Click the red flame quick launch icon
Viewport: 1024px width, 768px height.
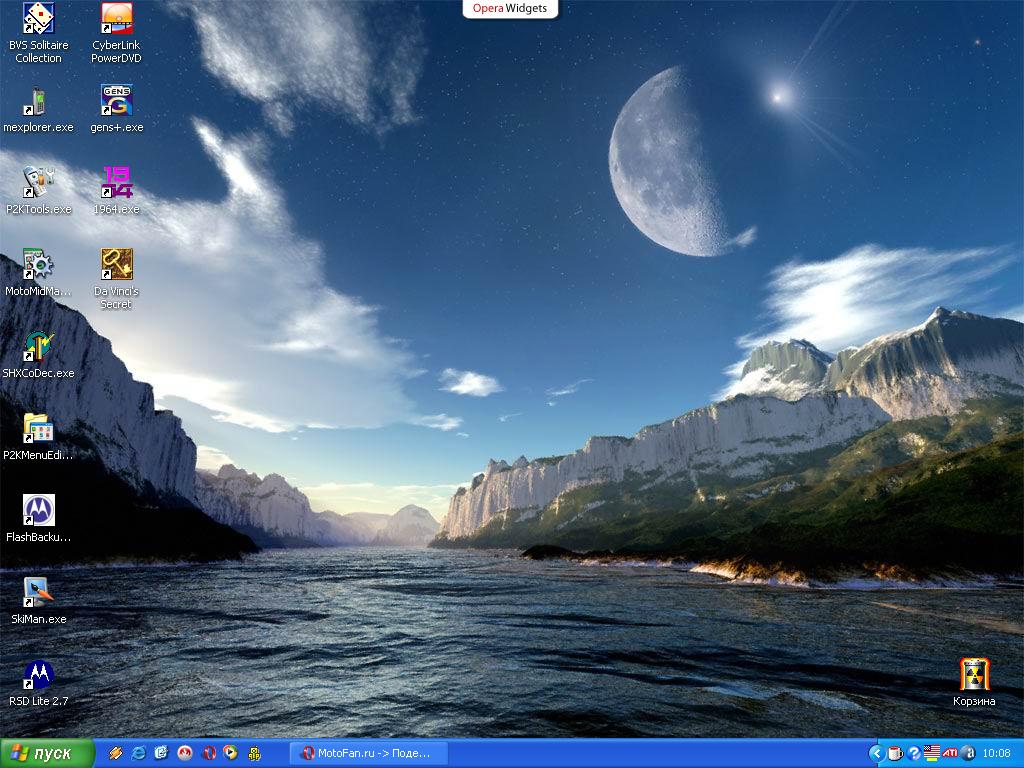click(185, 753)
